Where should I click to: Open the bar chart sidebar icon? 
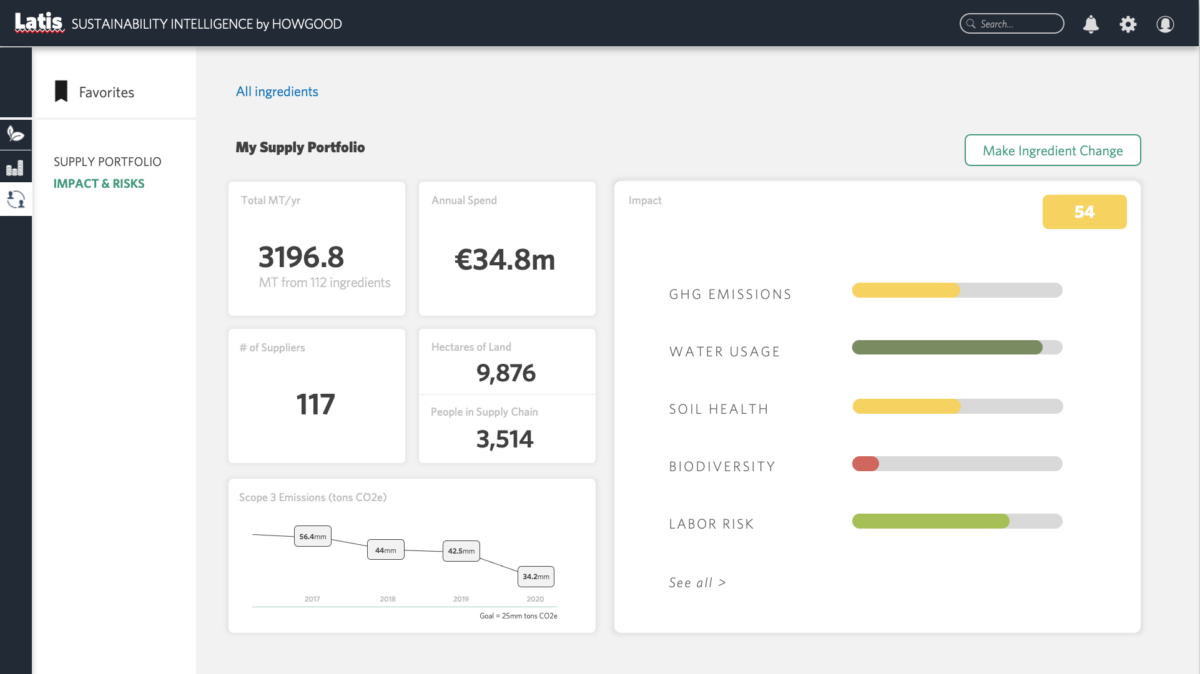[15, 167]
